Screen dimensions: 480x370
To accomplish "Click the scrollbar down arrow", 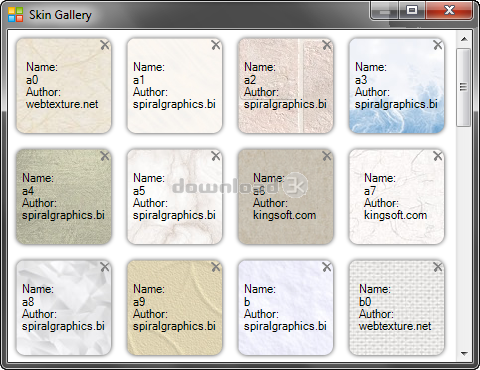I will (x=464, y=354).
